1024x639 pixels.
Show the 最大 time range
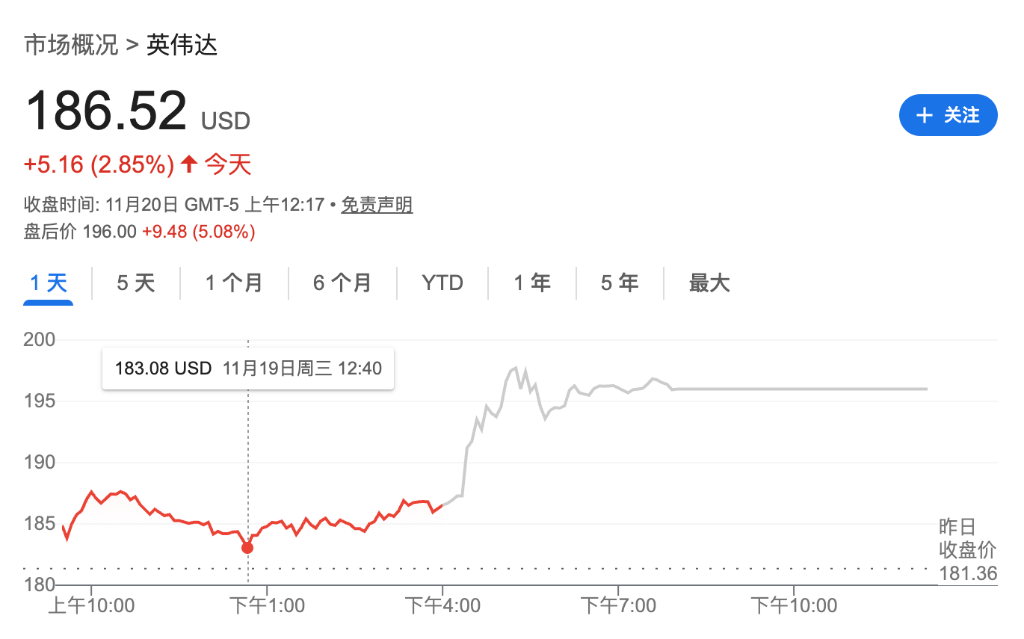tap(709, 283)
